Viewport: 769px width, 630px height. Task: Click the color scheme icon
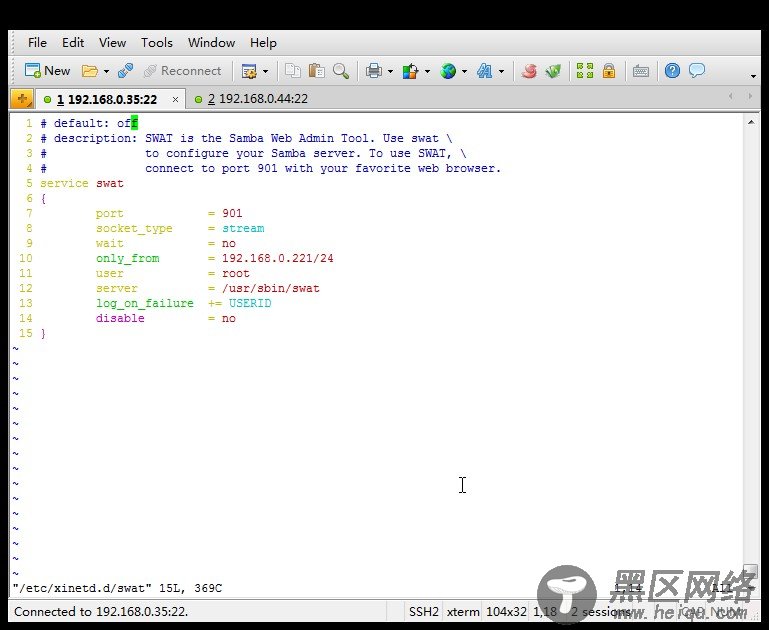(410, 71)
